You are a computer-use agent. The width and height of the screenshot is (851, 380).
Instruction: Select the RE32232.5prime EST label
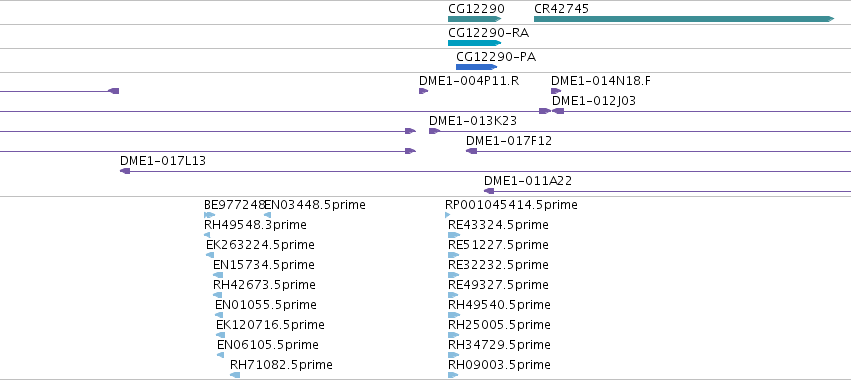coord(498,265)
